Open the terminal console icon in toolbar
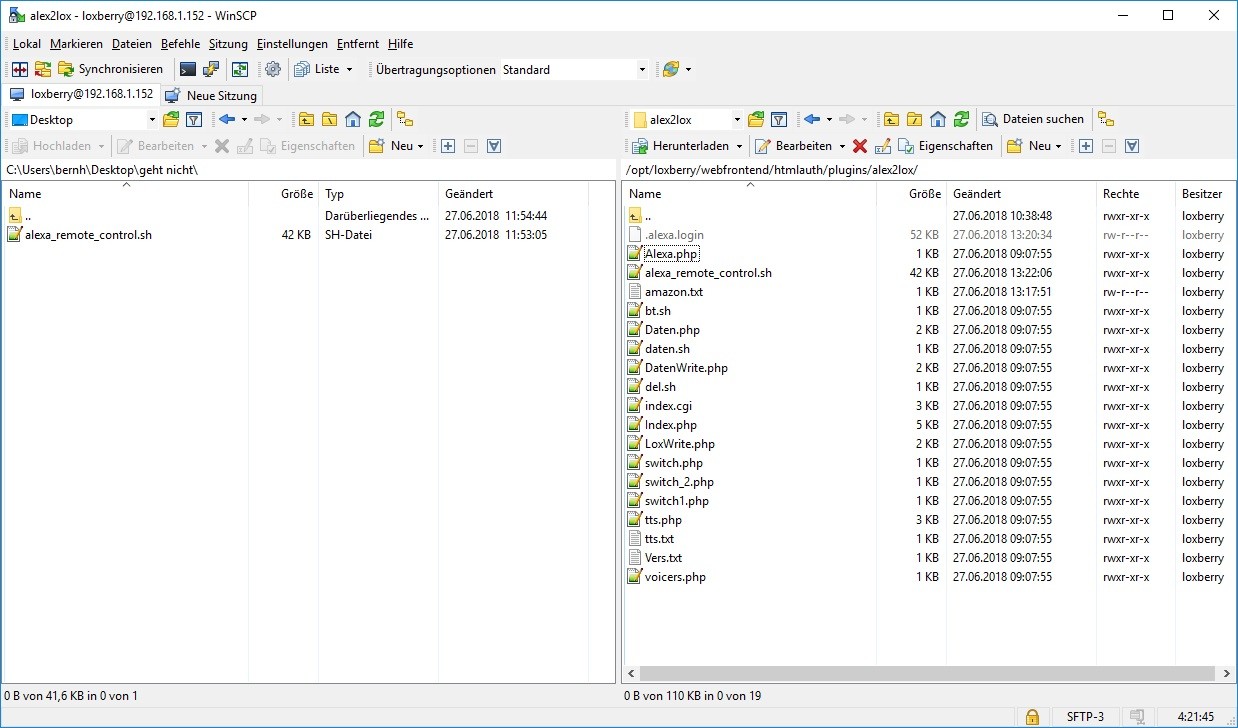Viewport: 1238px width, 728px height. click(187, 69)
